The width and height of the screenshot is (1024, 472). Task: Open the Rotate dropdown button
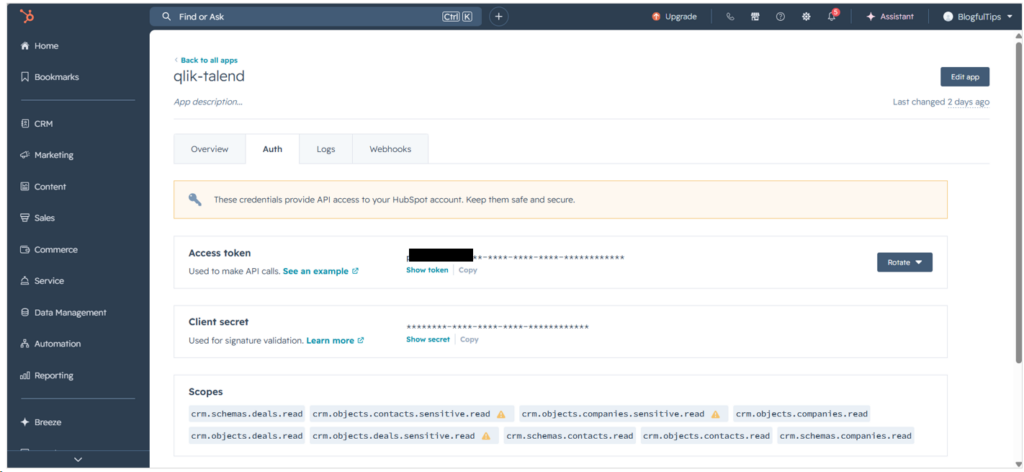[x=904, y=262]
